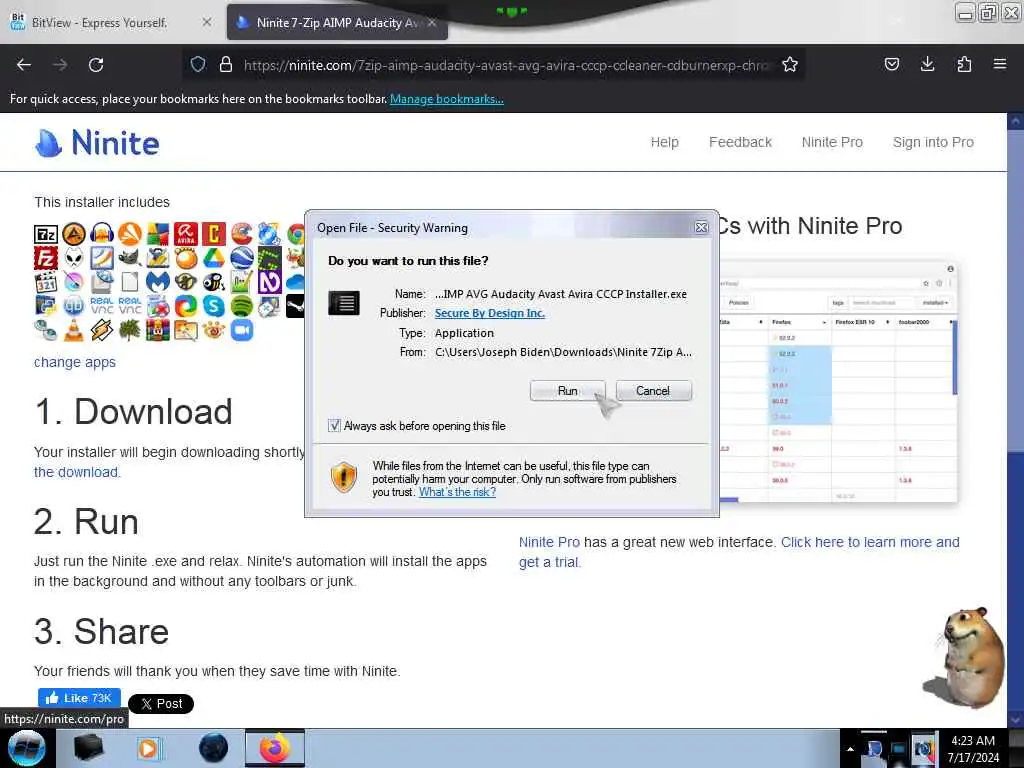
Task: Click the red Avira icon
Action: [185, 234]
